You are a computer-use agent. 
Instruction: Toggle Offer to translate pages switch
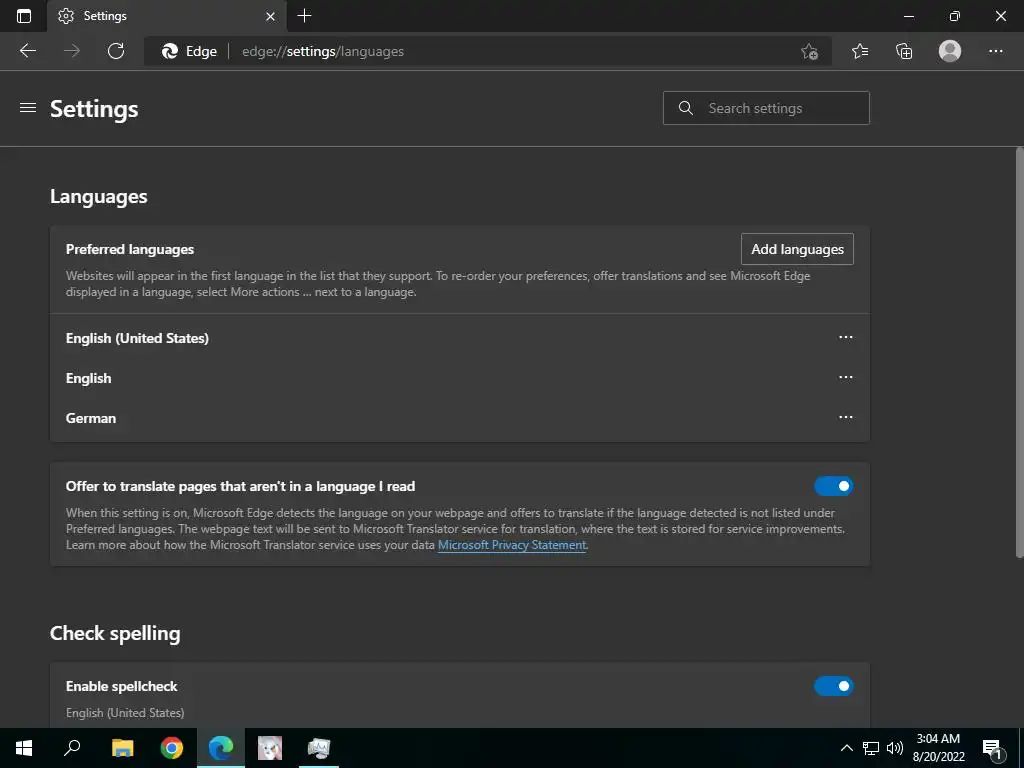[x=833, y=486]
